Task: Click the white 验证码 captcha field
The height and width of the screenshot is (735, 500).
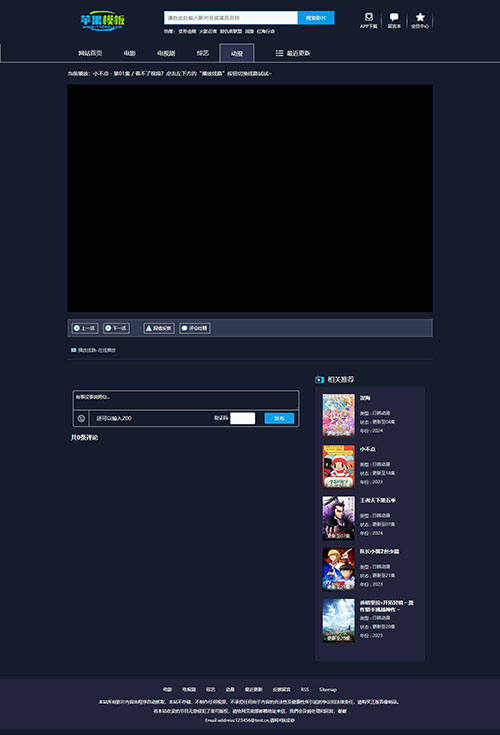Action: click(x=243, y=418)
